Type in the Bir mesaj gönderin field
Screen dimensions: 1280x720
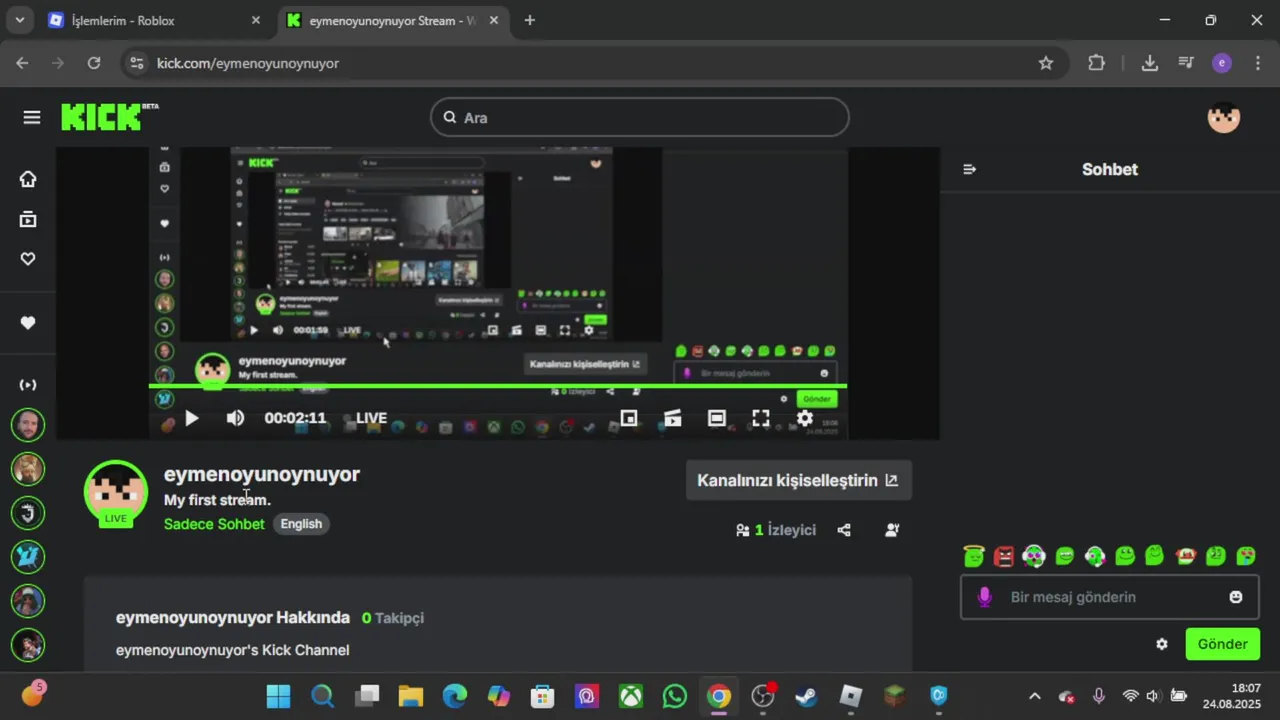point(1110,597)
